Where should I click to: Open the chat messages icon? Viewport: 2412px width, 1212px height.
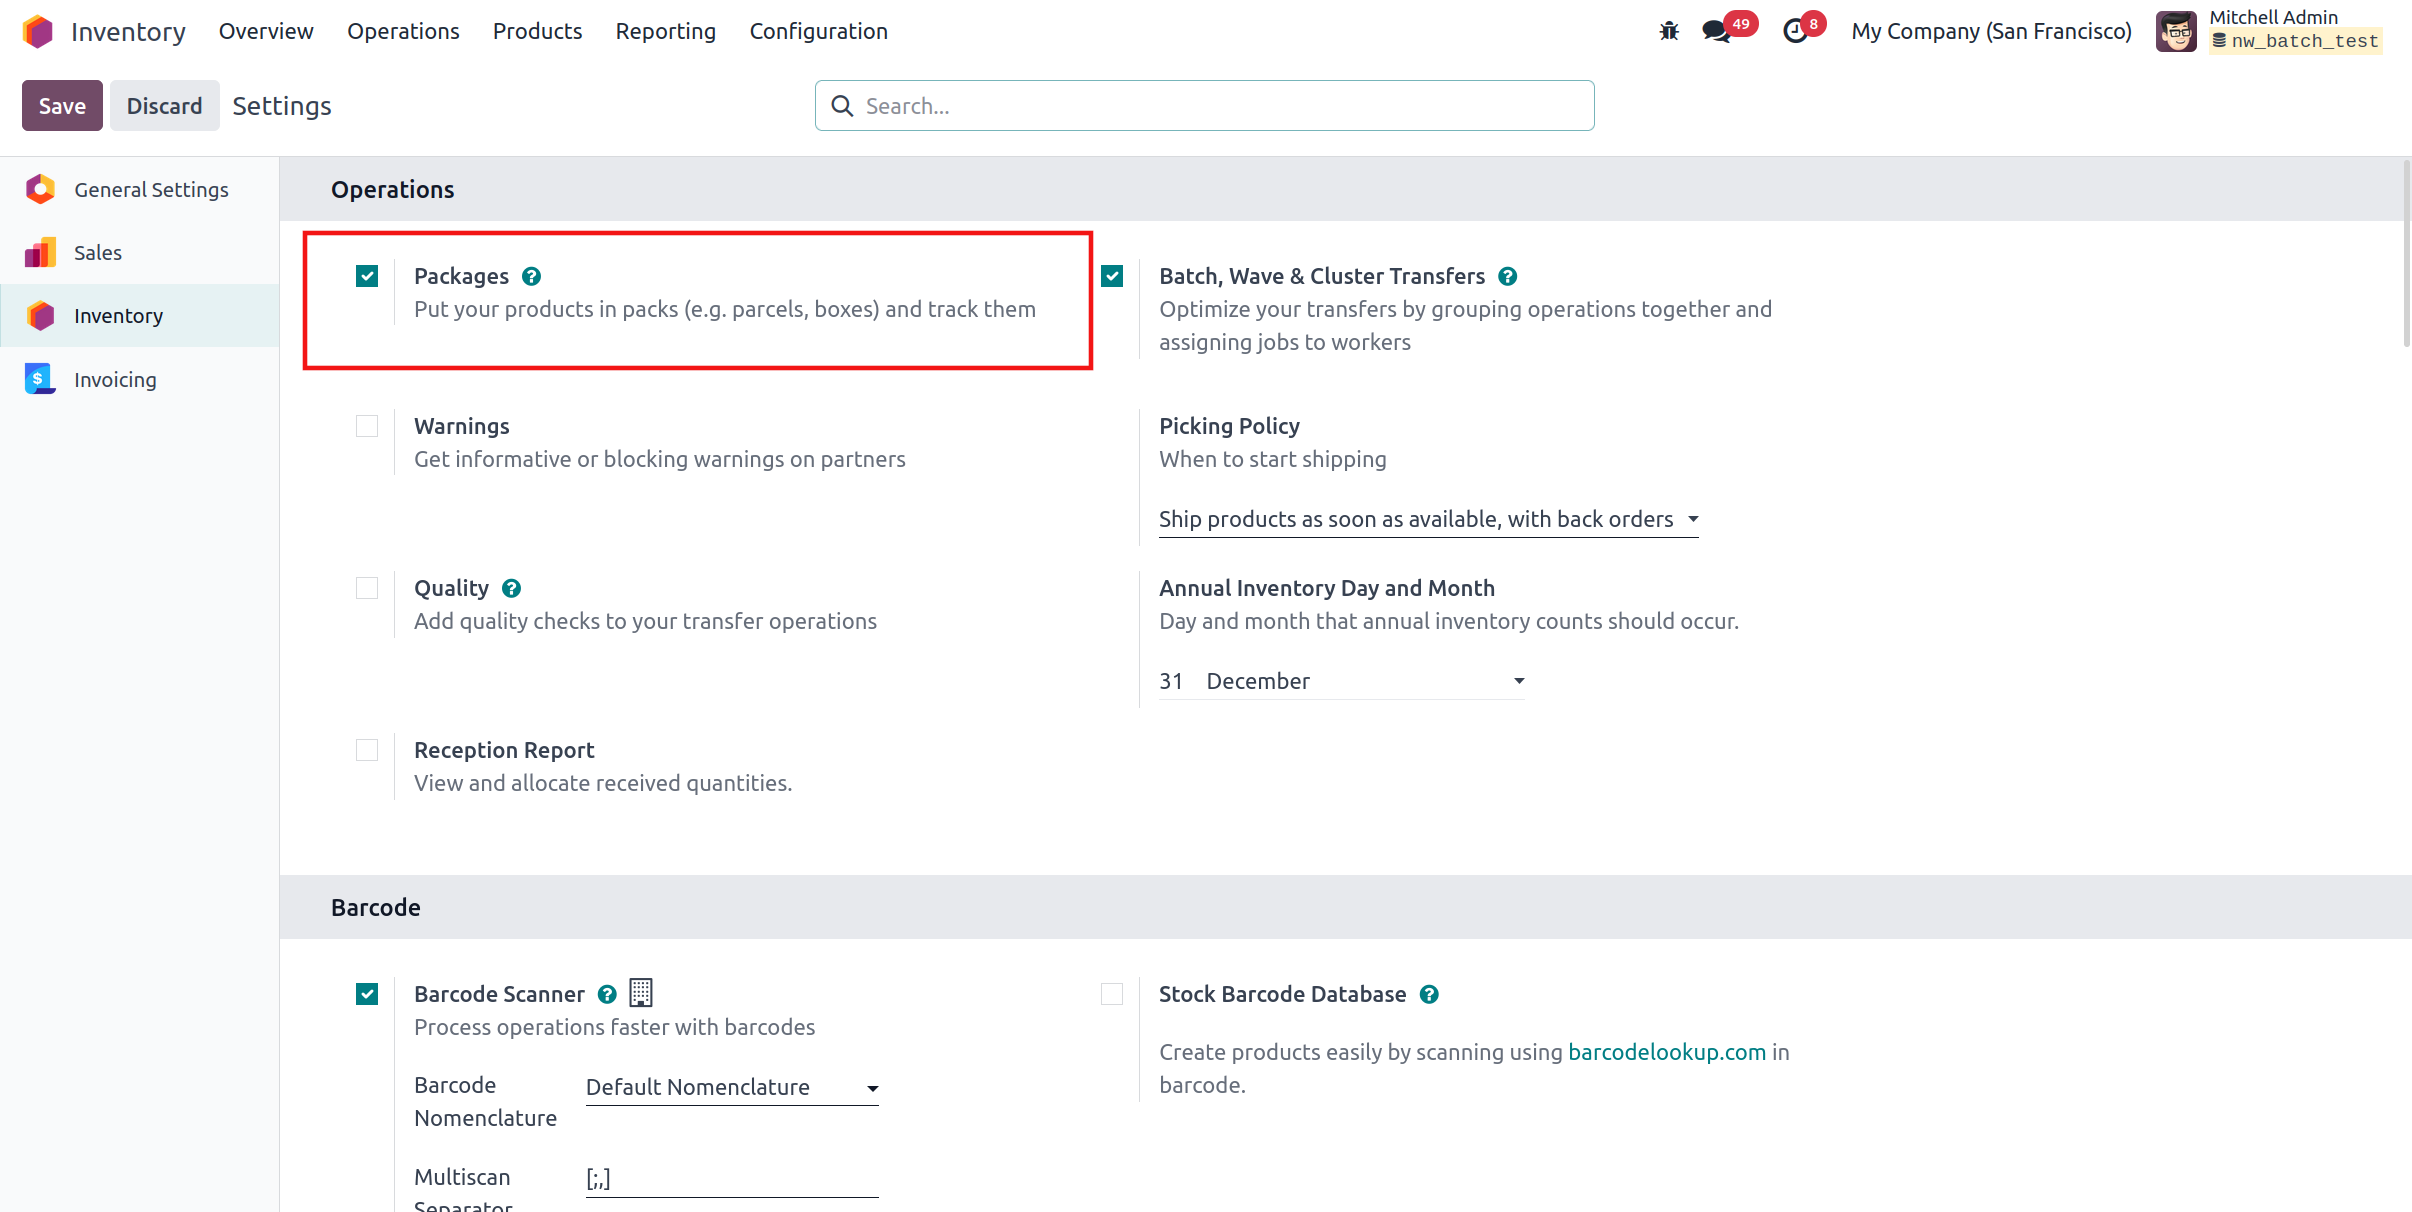click(1717, 31)
